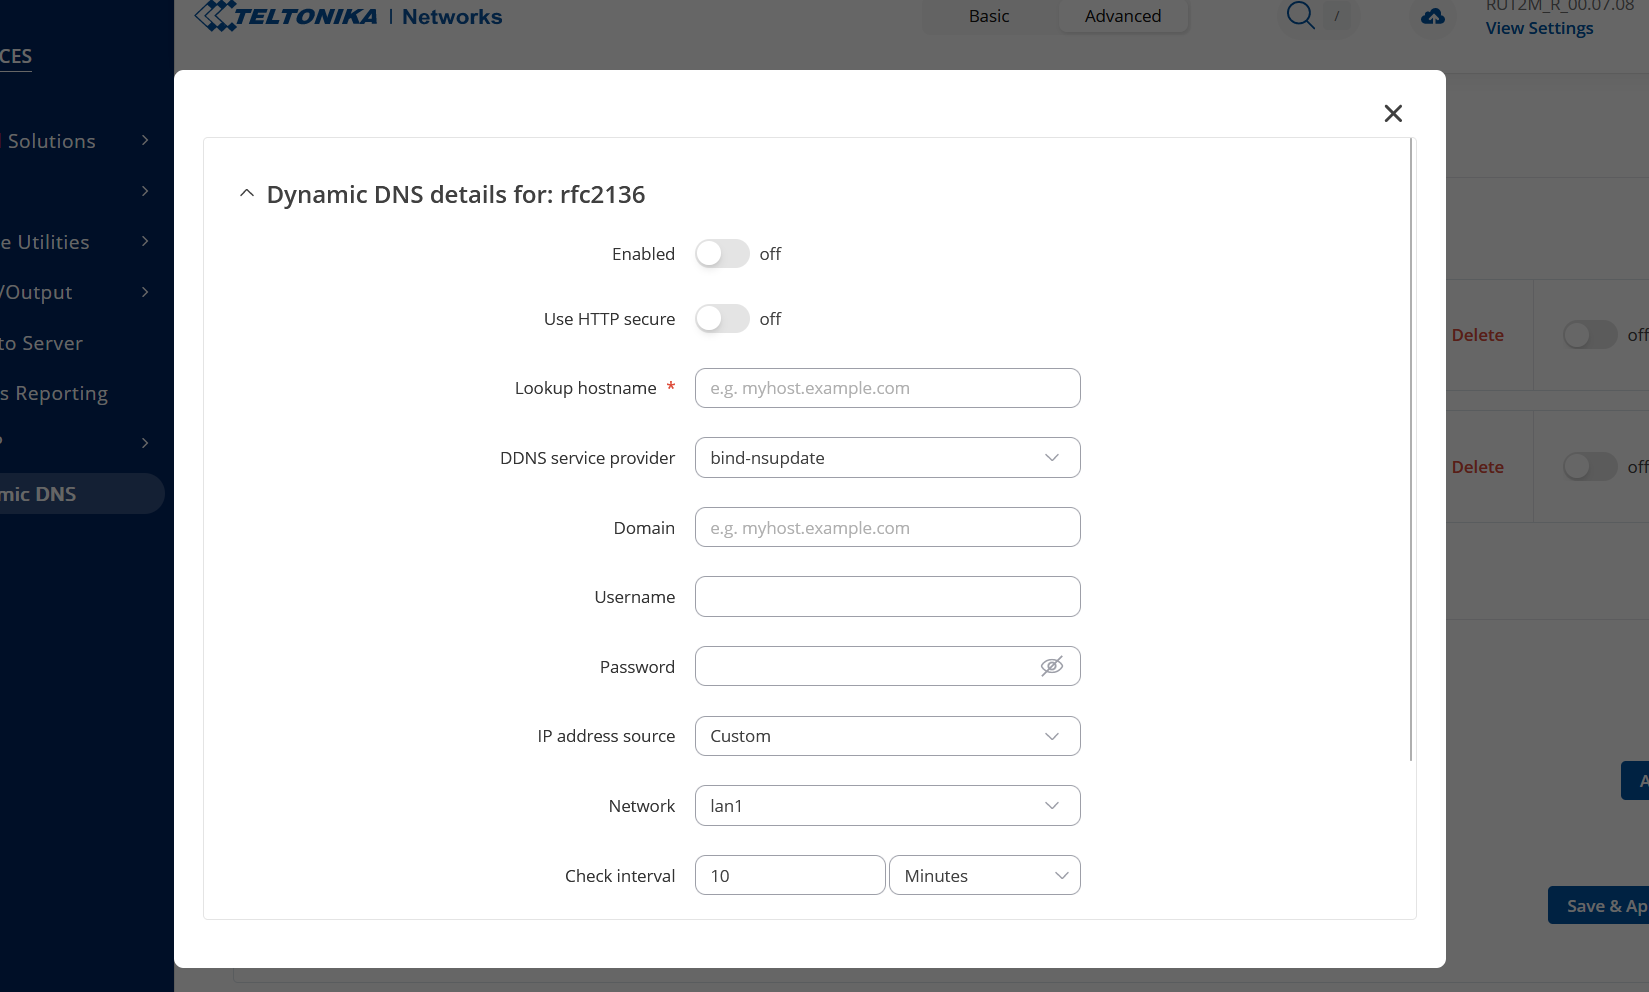Viewport: 1649px width, 992px height.
Task: Click the search magnifier icon
Action: 1300,16
